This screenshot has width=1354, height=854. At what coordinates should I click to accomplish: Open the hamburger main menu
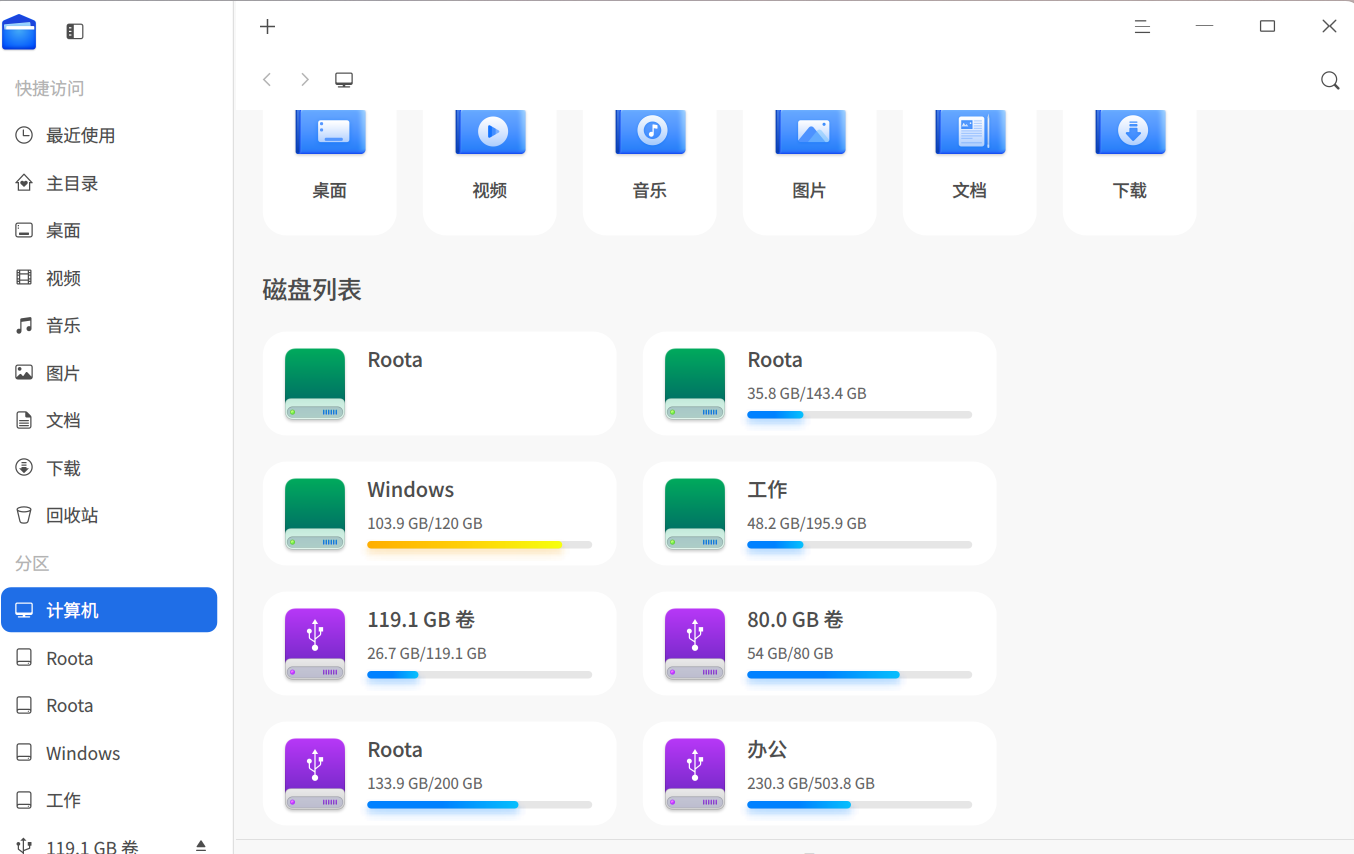pyautogui.click(x=1142, y=27)
